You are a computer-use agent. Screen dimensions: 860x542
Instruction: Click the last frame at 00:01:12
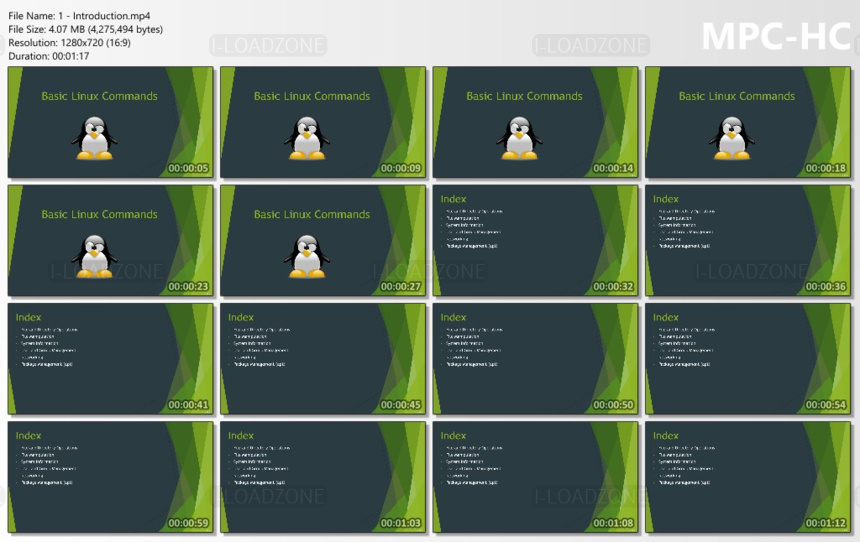click(748, 477)
